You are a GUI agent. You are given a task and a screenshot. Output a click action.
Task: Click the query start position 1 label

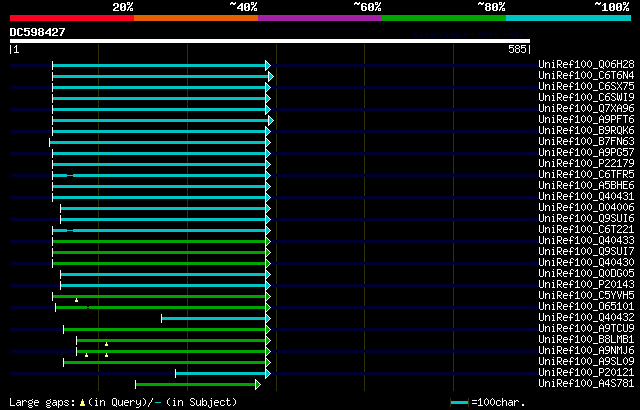16,50
